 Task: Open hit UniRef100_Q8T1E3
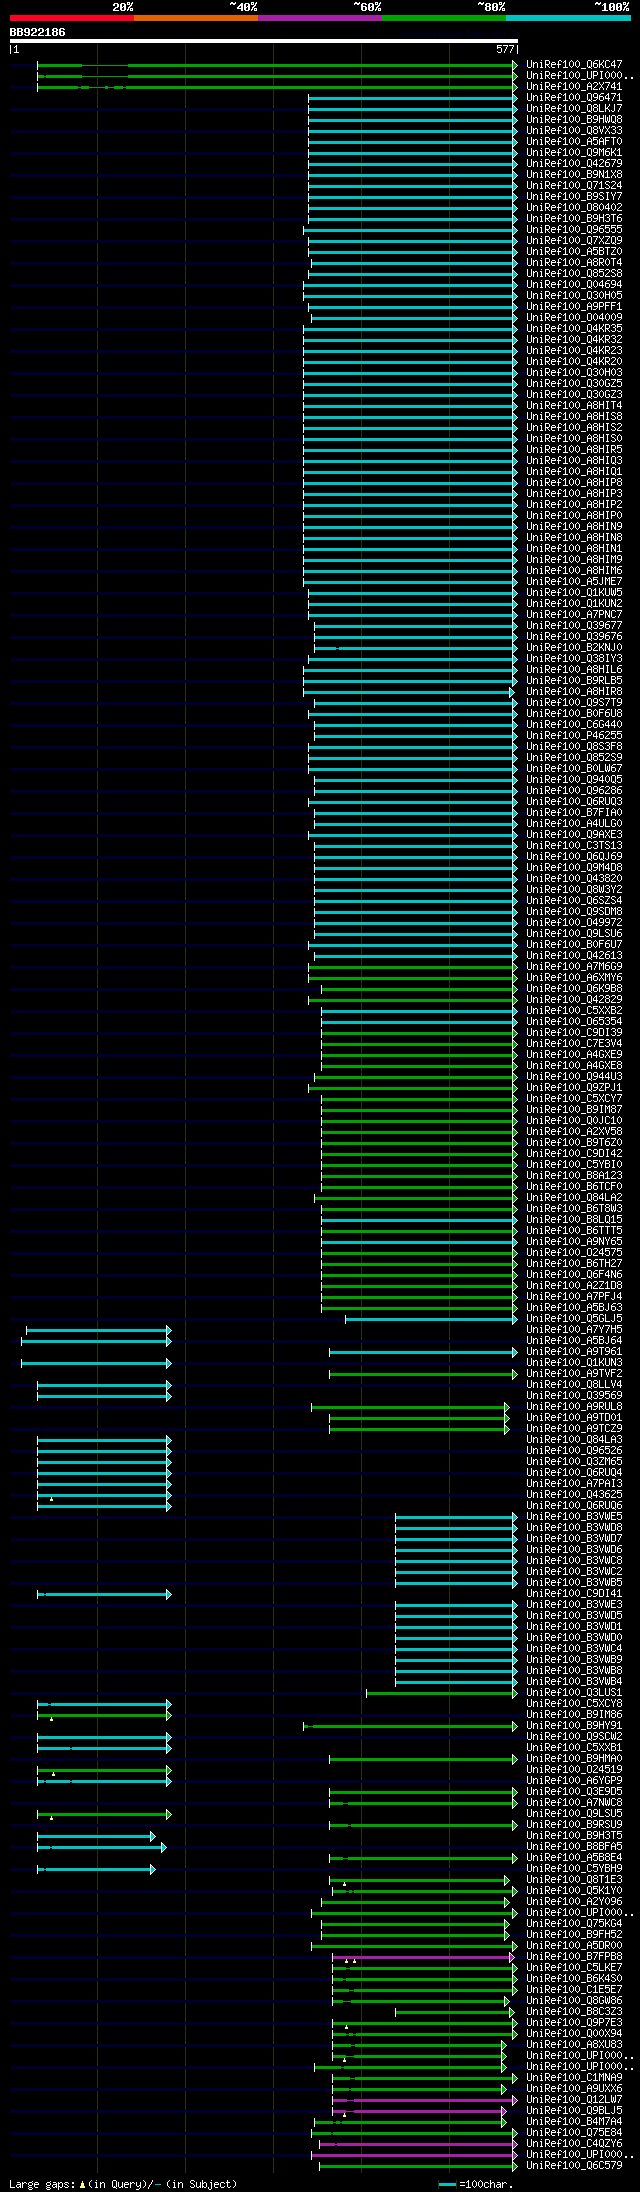(574, 1880)
